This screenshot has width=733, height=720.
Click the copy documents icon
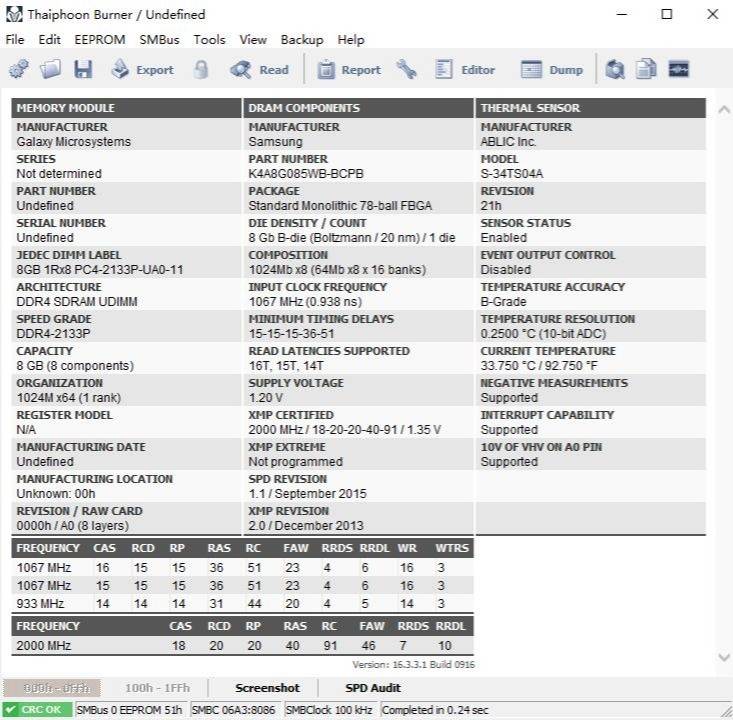click(x=646, y=69)
